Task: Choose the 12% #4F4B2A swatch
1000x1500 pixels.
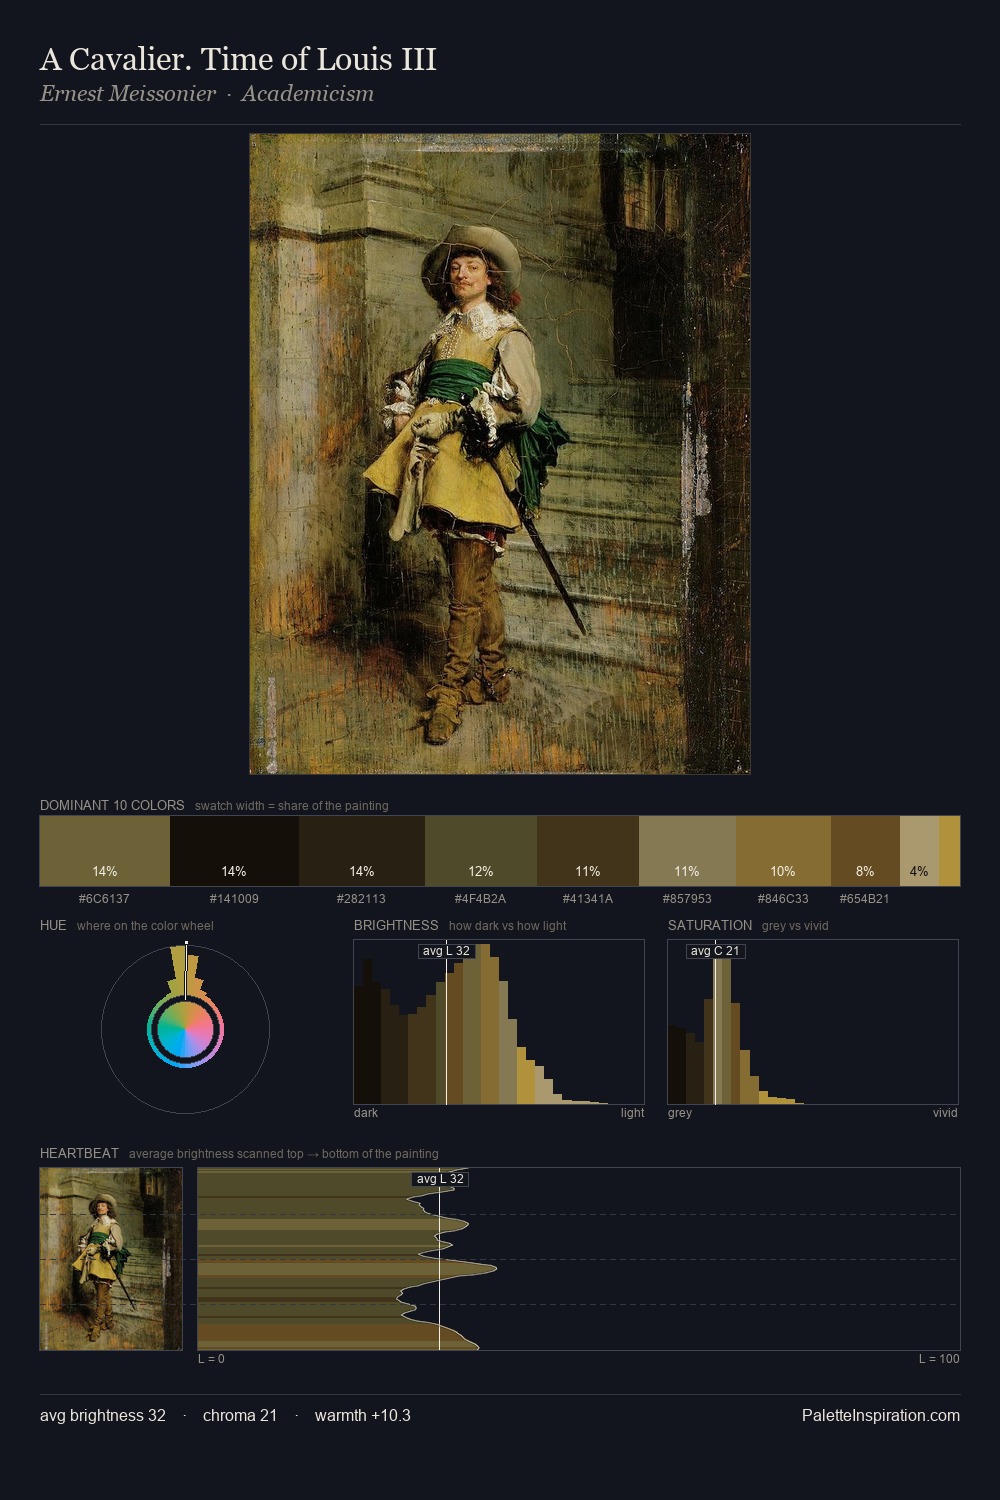Action: click(481, 851)
